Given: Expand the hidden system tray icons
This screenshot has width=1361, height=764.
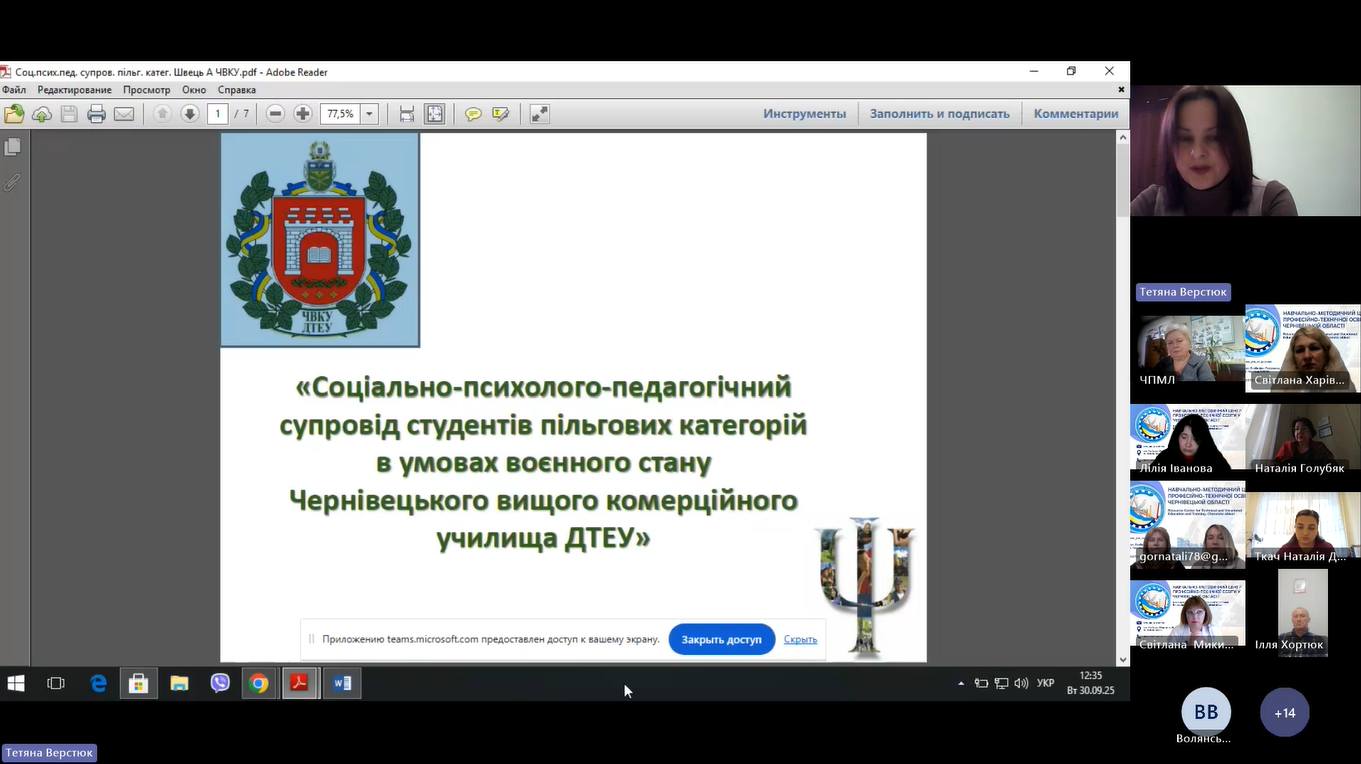Looking at the screenshot, I should coord(961,684).
